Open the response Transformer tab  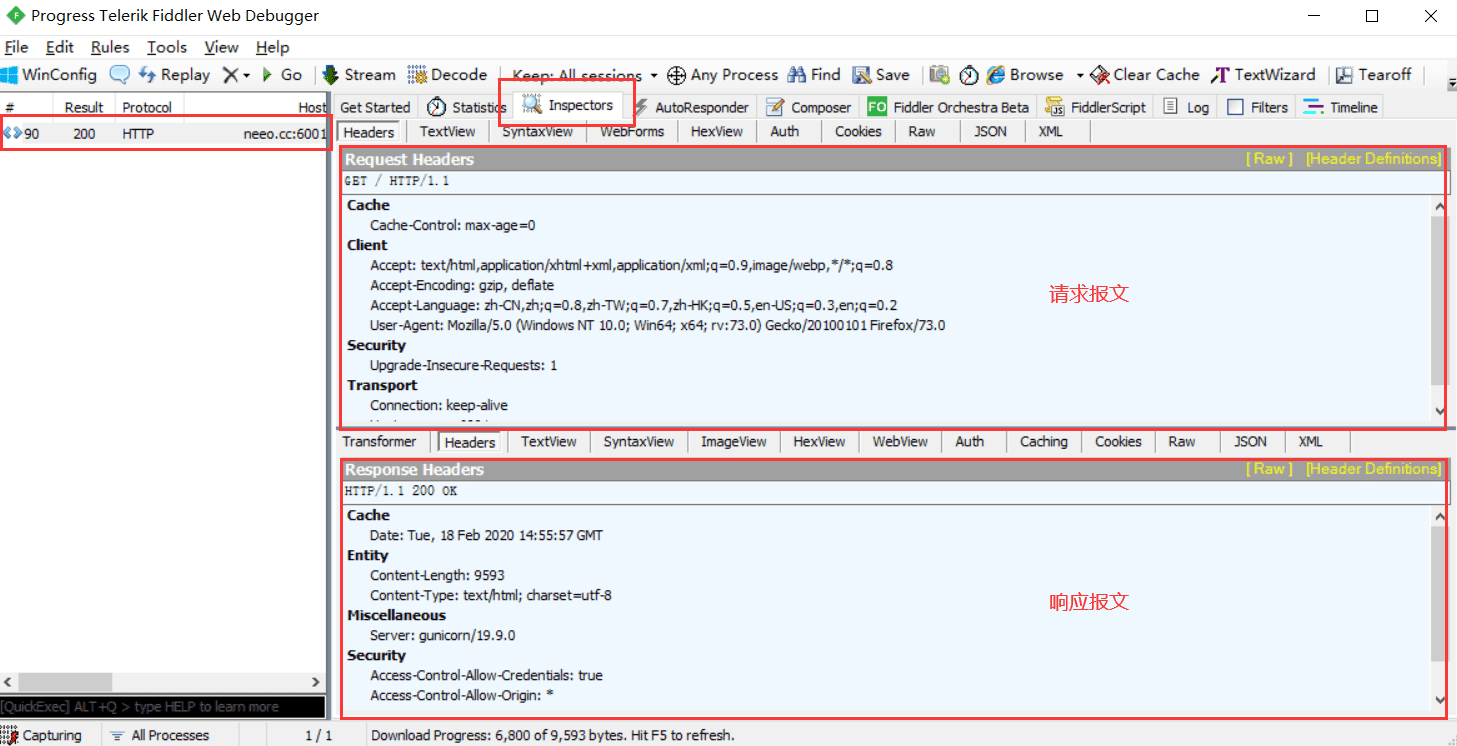(379, 441)
